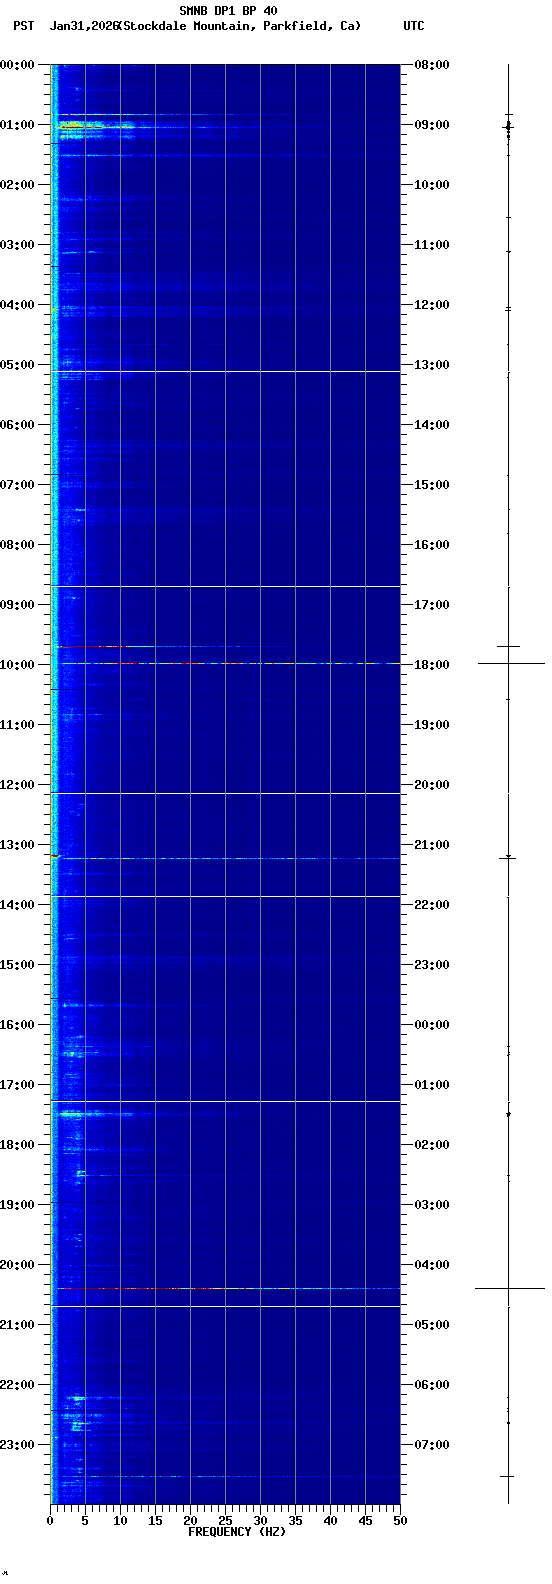Click frequency axis tick label '45'
This screenshot has height=1584, width=552.
pos(365,1521)
